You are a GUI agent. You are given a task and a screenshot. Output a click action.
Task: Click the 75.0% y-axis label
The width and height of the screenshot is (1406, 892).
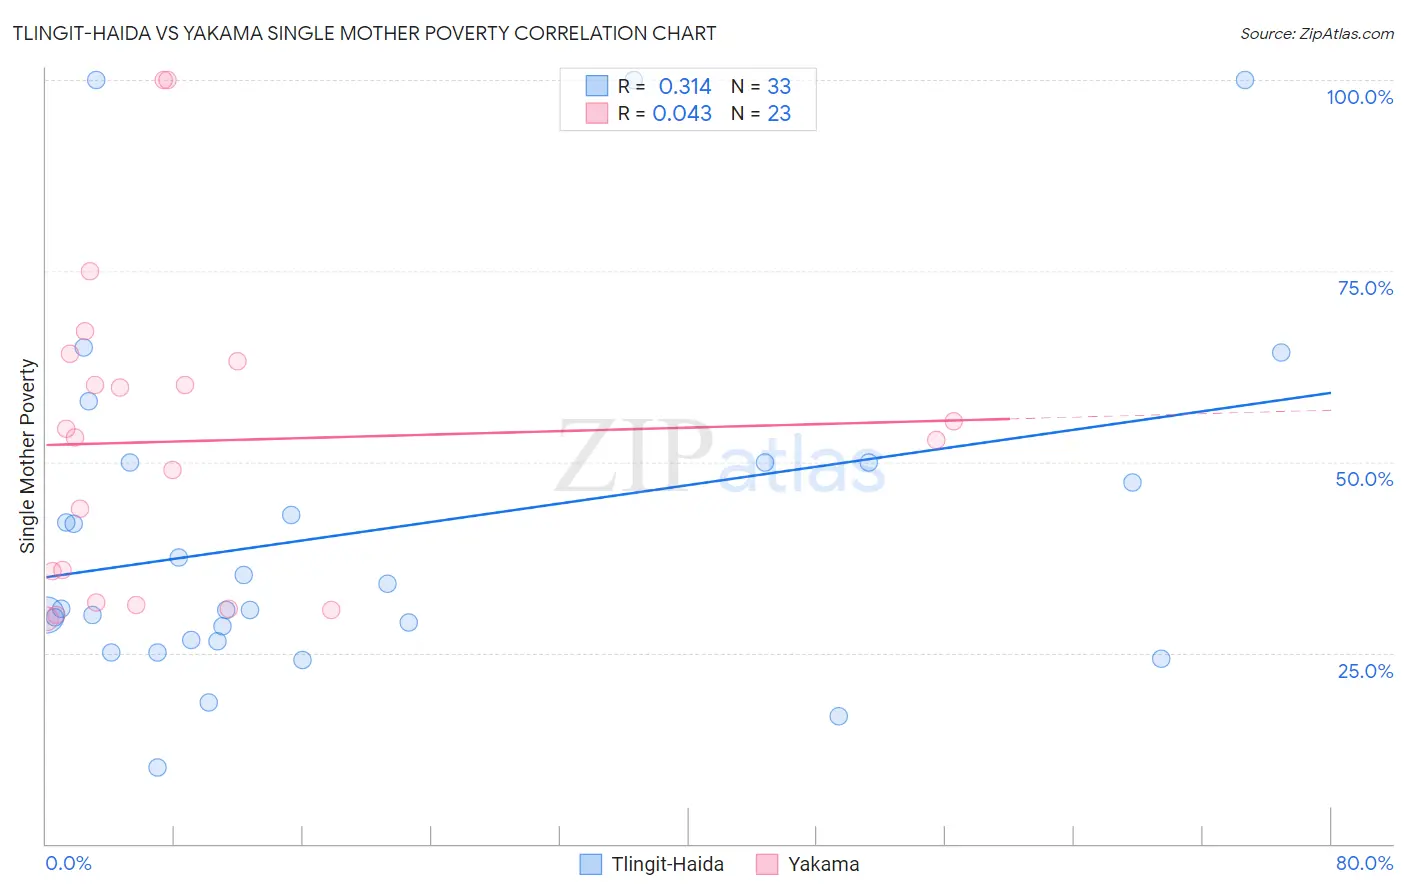point(1365,288)
